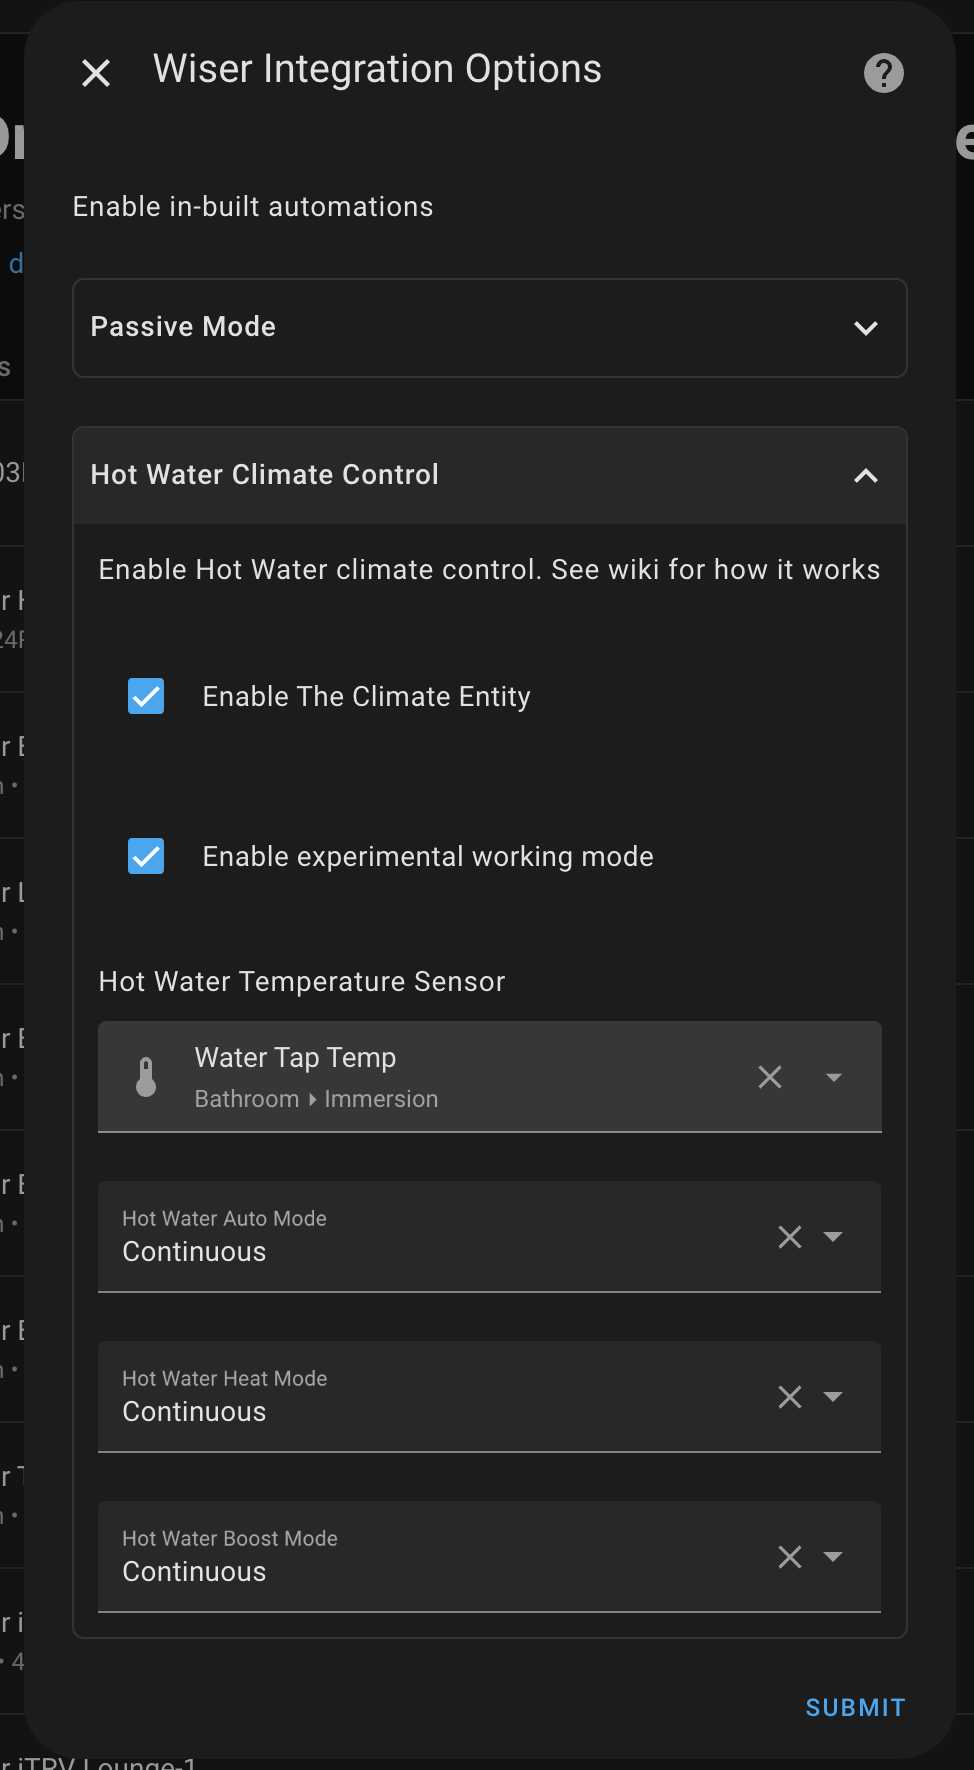The height and width of the screenshot is (1770, 974).
Task: Clear the Water Tap Temp sensor selection
Action: [770, 1077]
